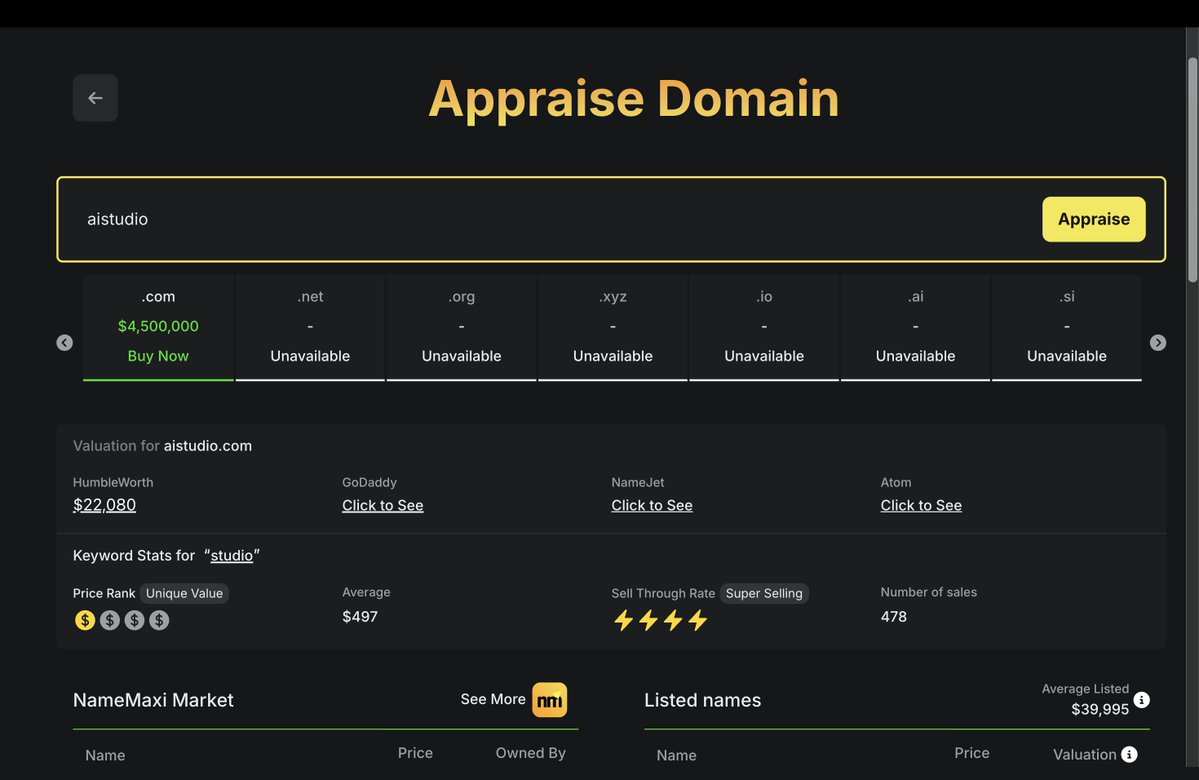
Task: Click Number of sales value 478
Action: pyautogui.click(x=893, y=616)
